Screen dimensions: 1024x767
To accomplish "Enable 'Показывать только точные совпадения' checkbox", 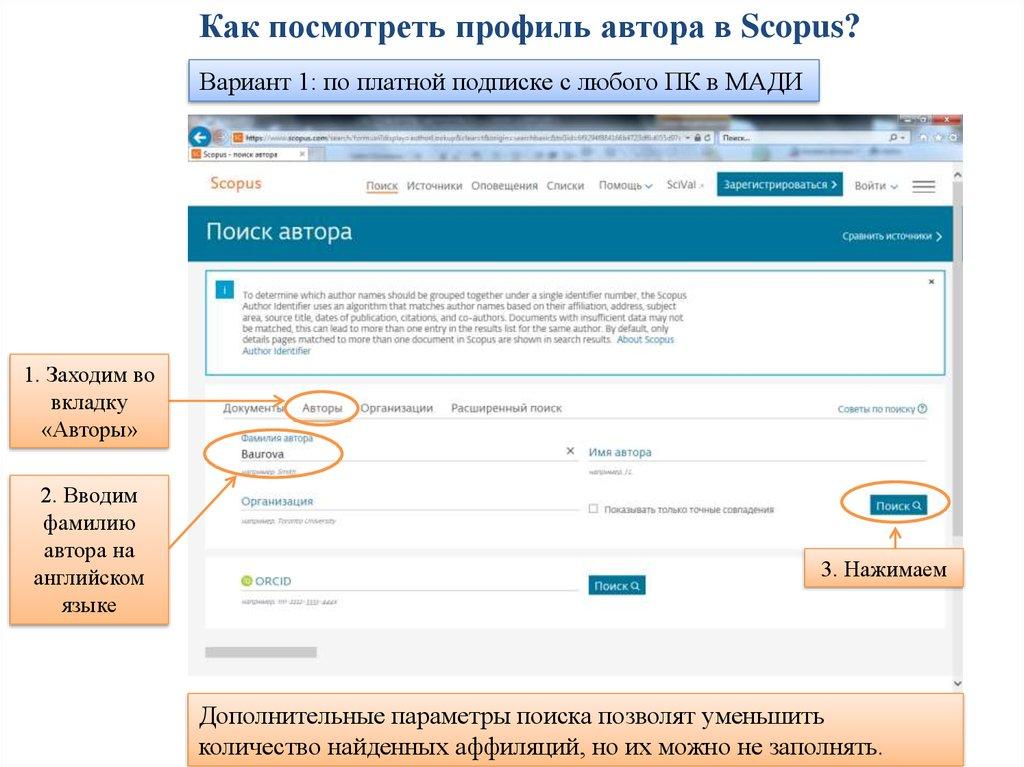I will [x=593, y=509].
